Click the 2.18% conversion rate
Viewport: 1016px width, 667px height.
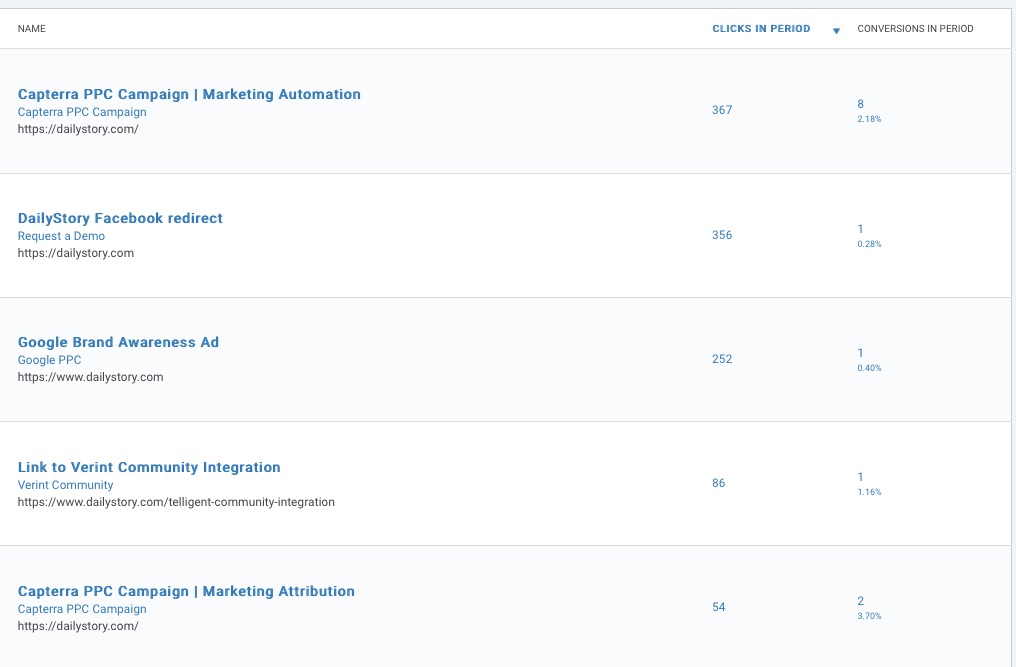869,119
